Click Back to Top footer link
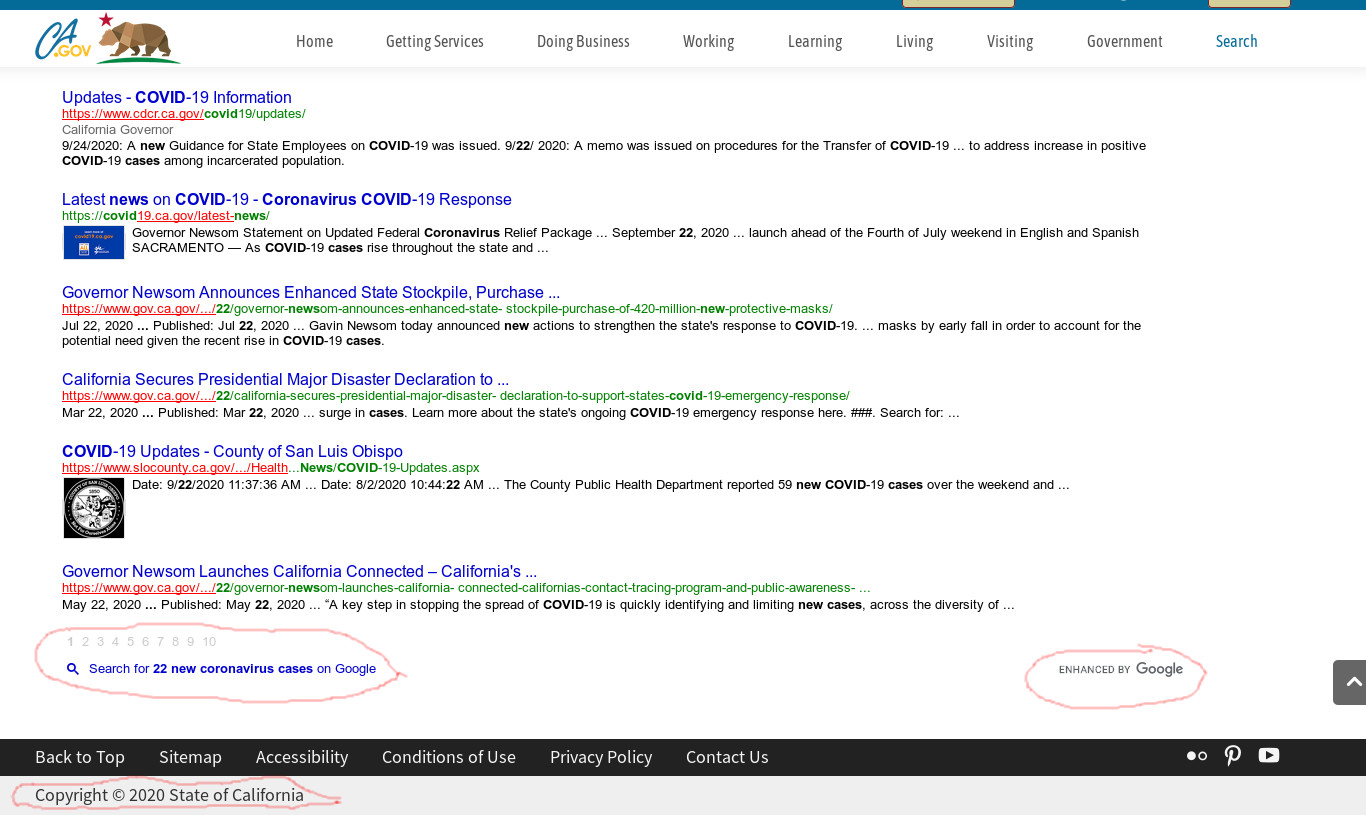Screen dimensions: 1366x815 click(x=80, y=757)
